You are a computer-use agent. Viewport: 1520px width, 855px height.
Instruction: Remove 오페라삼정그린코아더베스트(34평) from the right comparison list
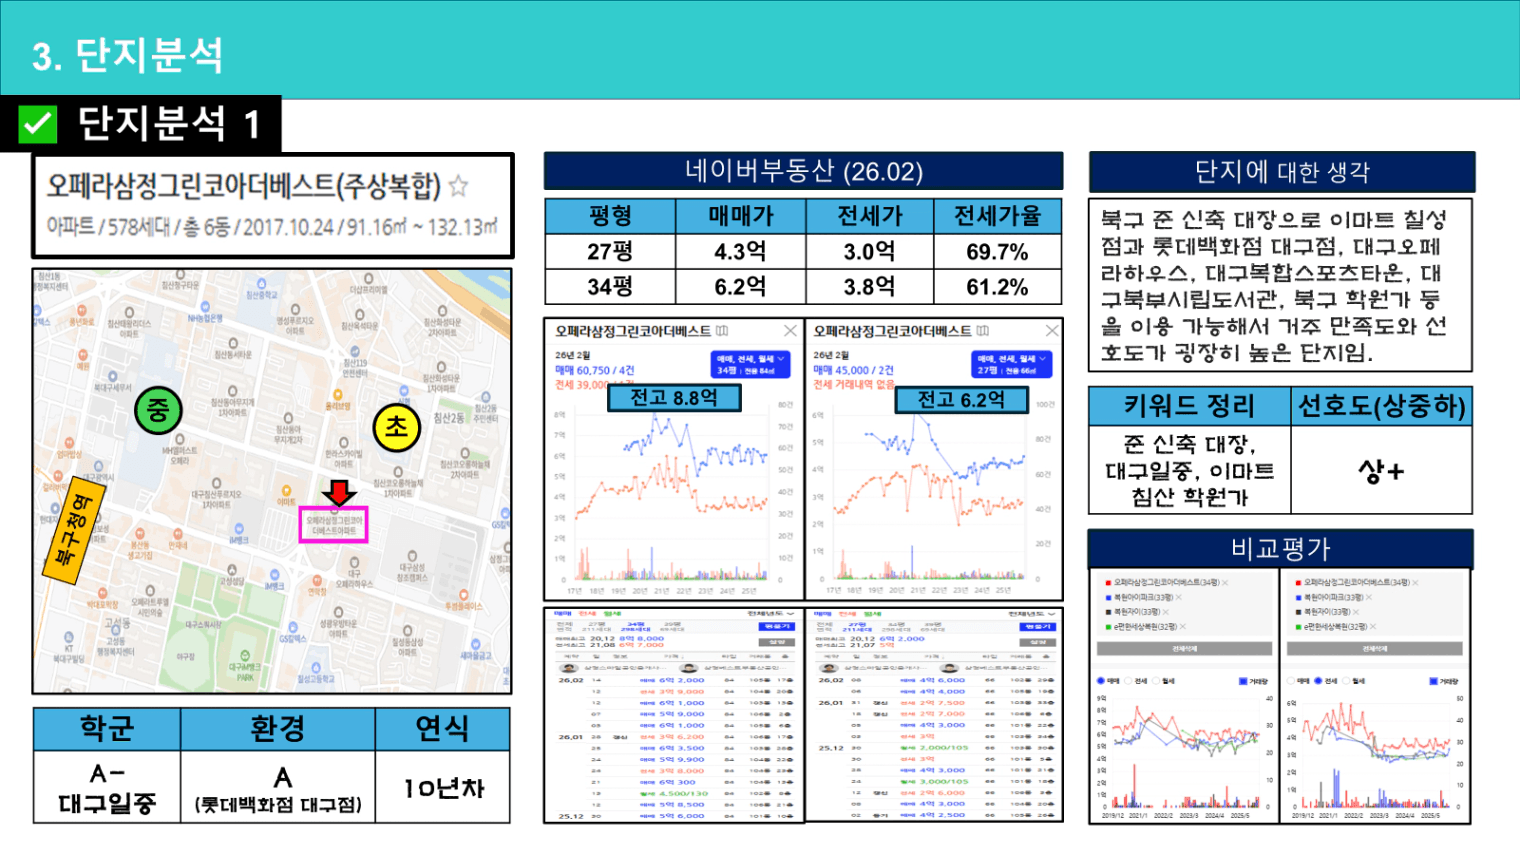click(x=1415, y=583)
